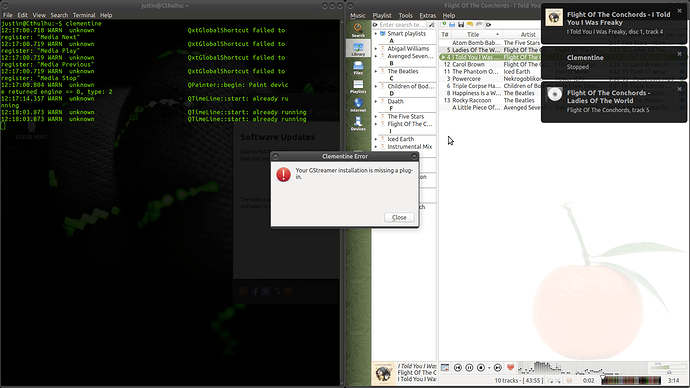Viewport: 690px width, 388px height.
Task: Expand Smart playlists in library tree
Action: pyautogui.click(x=376, y=34)
